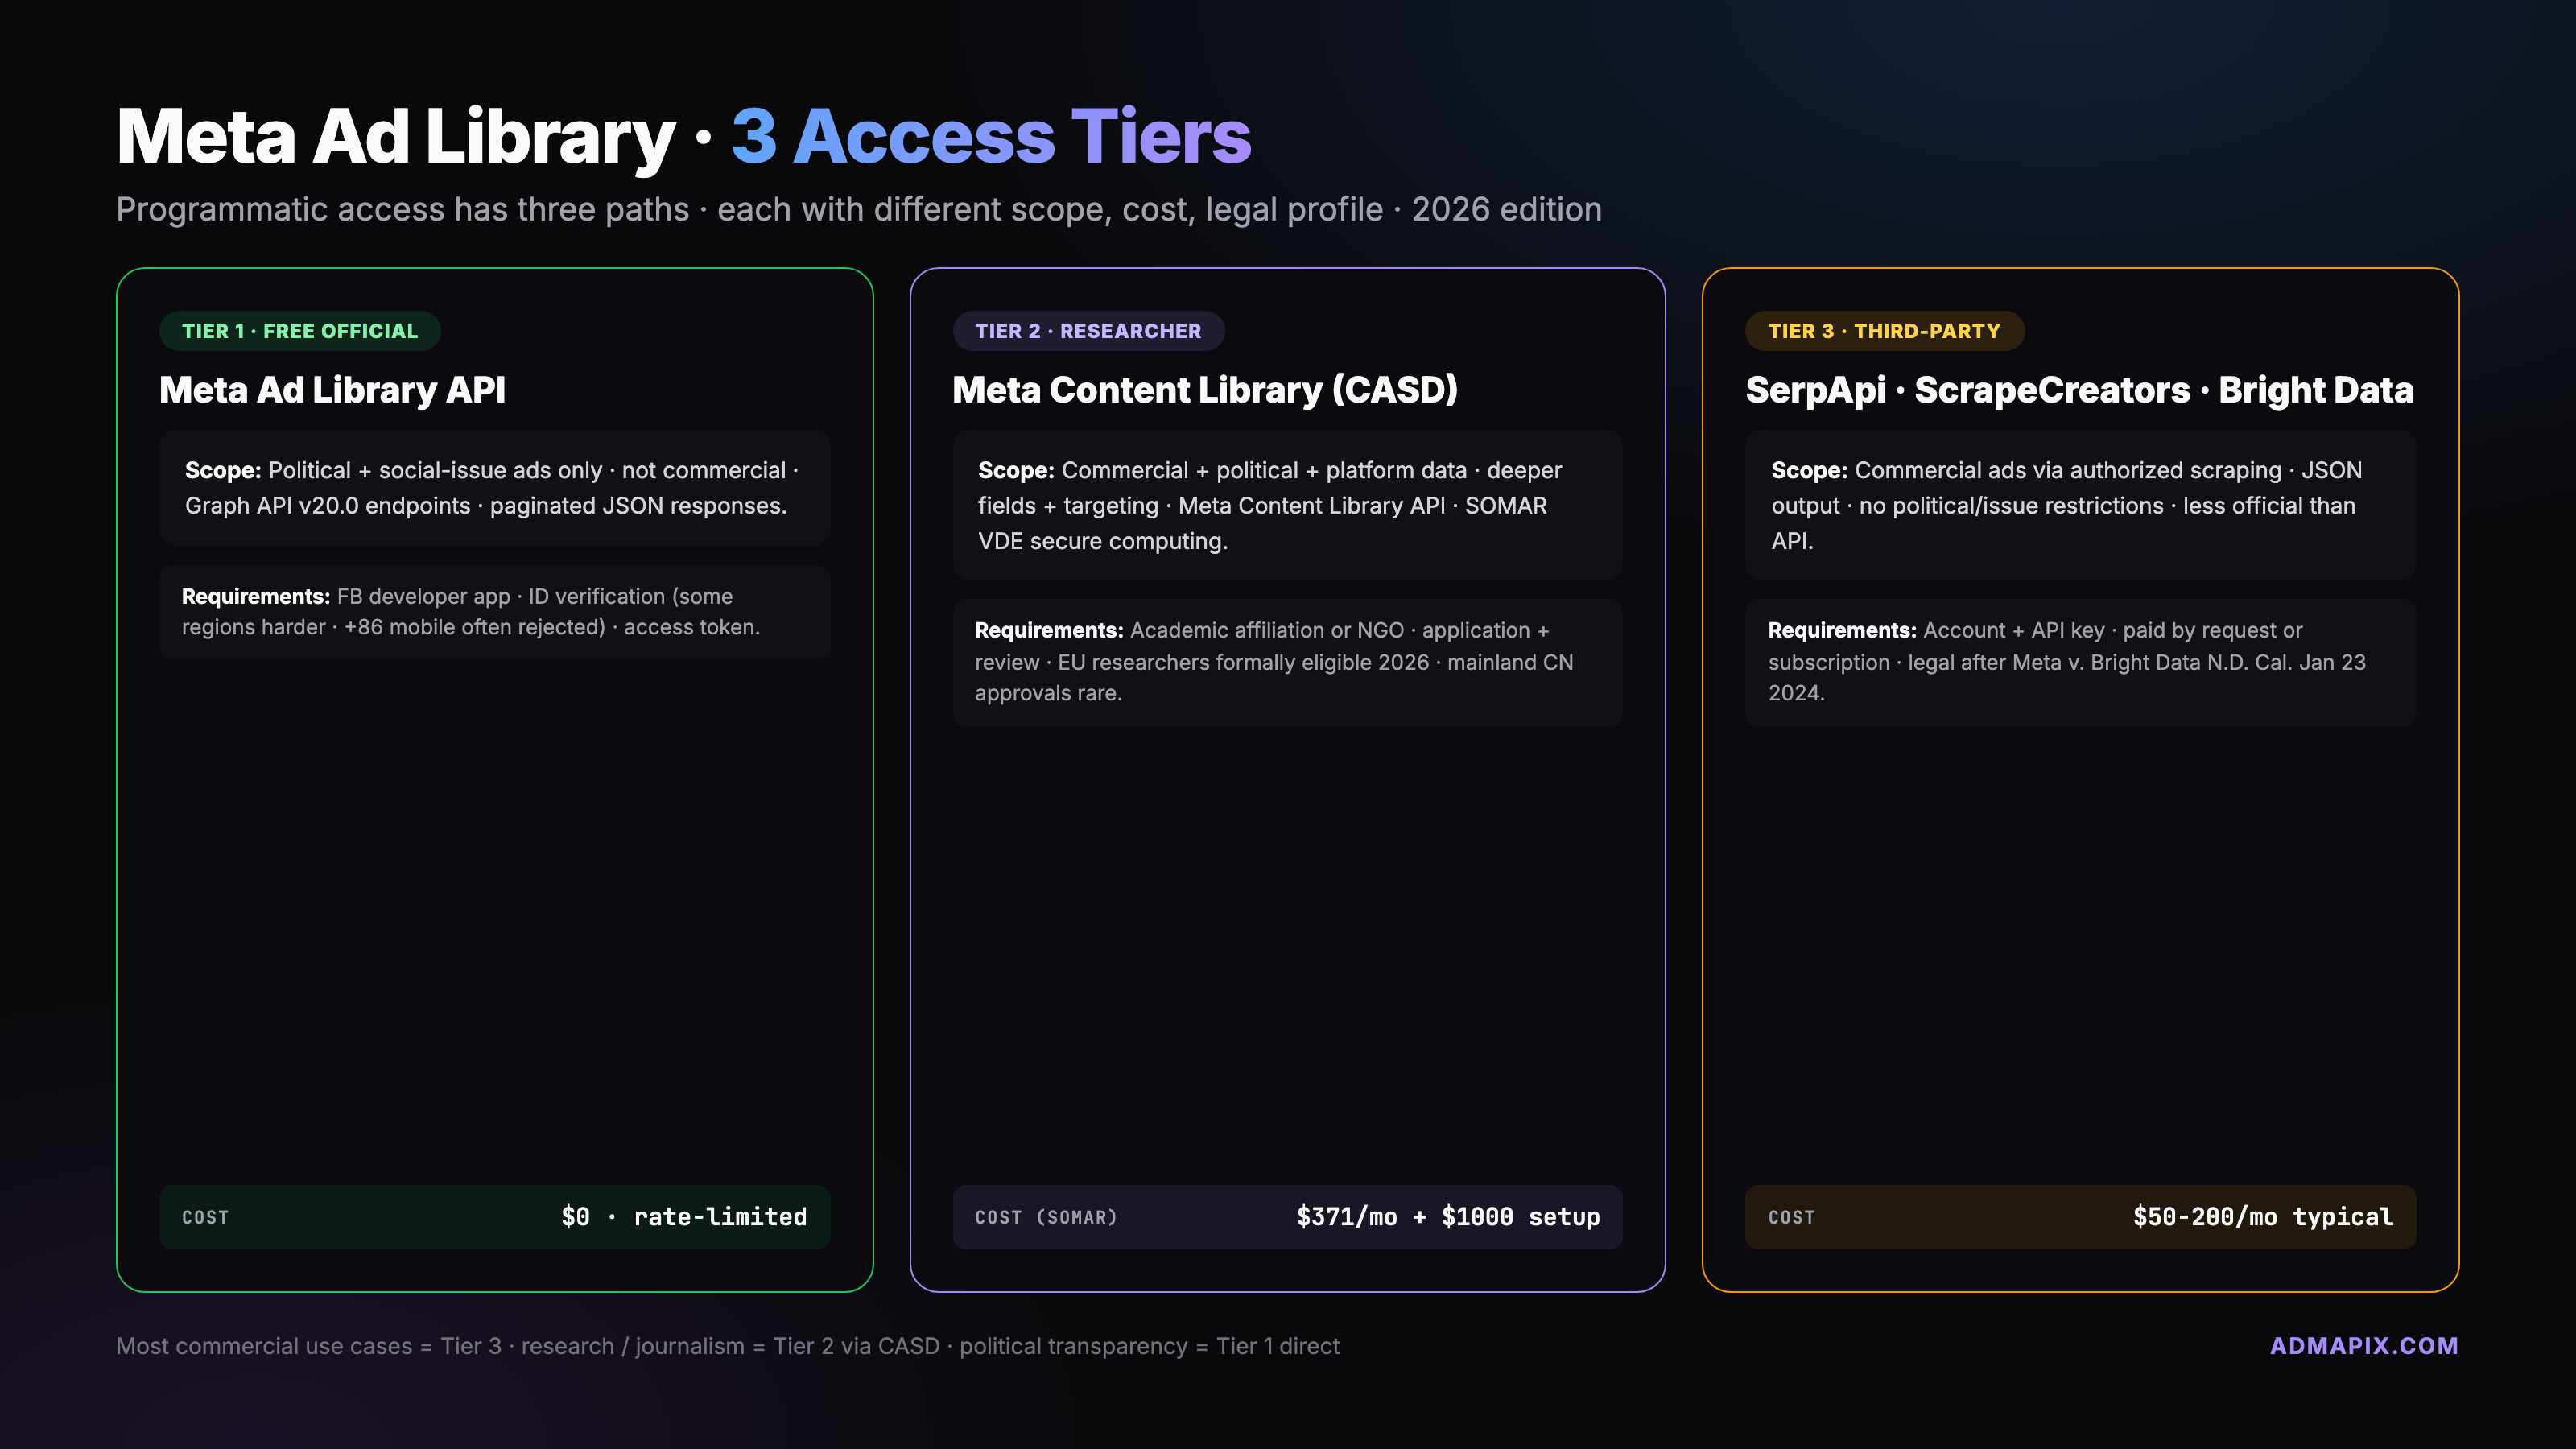Click the Tier 1 Scope description box
Viewport: 2576px width, 1449px height.
[494, 488]
